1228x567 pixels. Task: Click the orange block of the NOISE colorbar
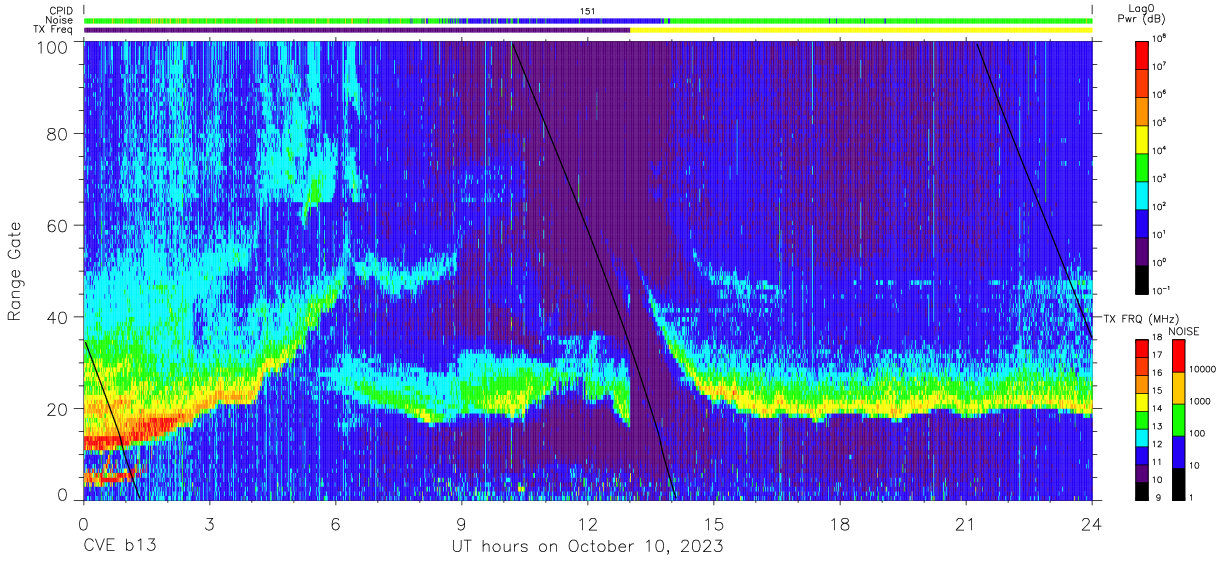pos(1179,387)
